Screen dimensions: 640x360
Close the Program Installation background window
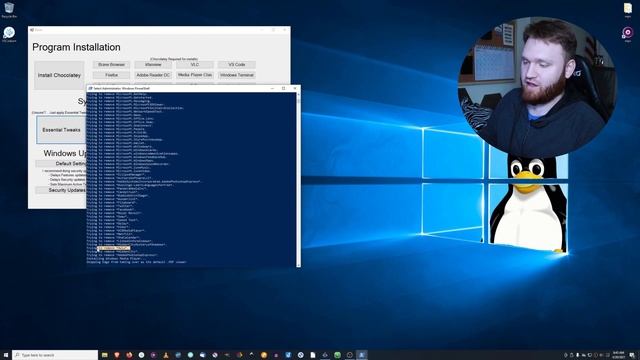284,30
